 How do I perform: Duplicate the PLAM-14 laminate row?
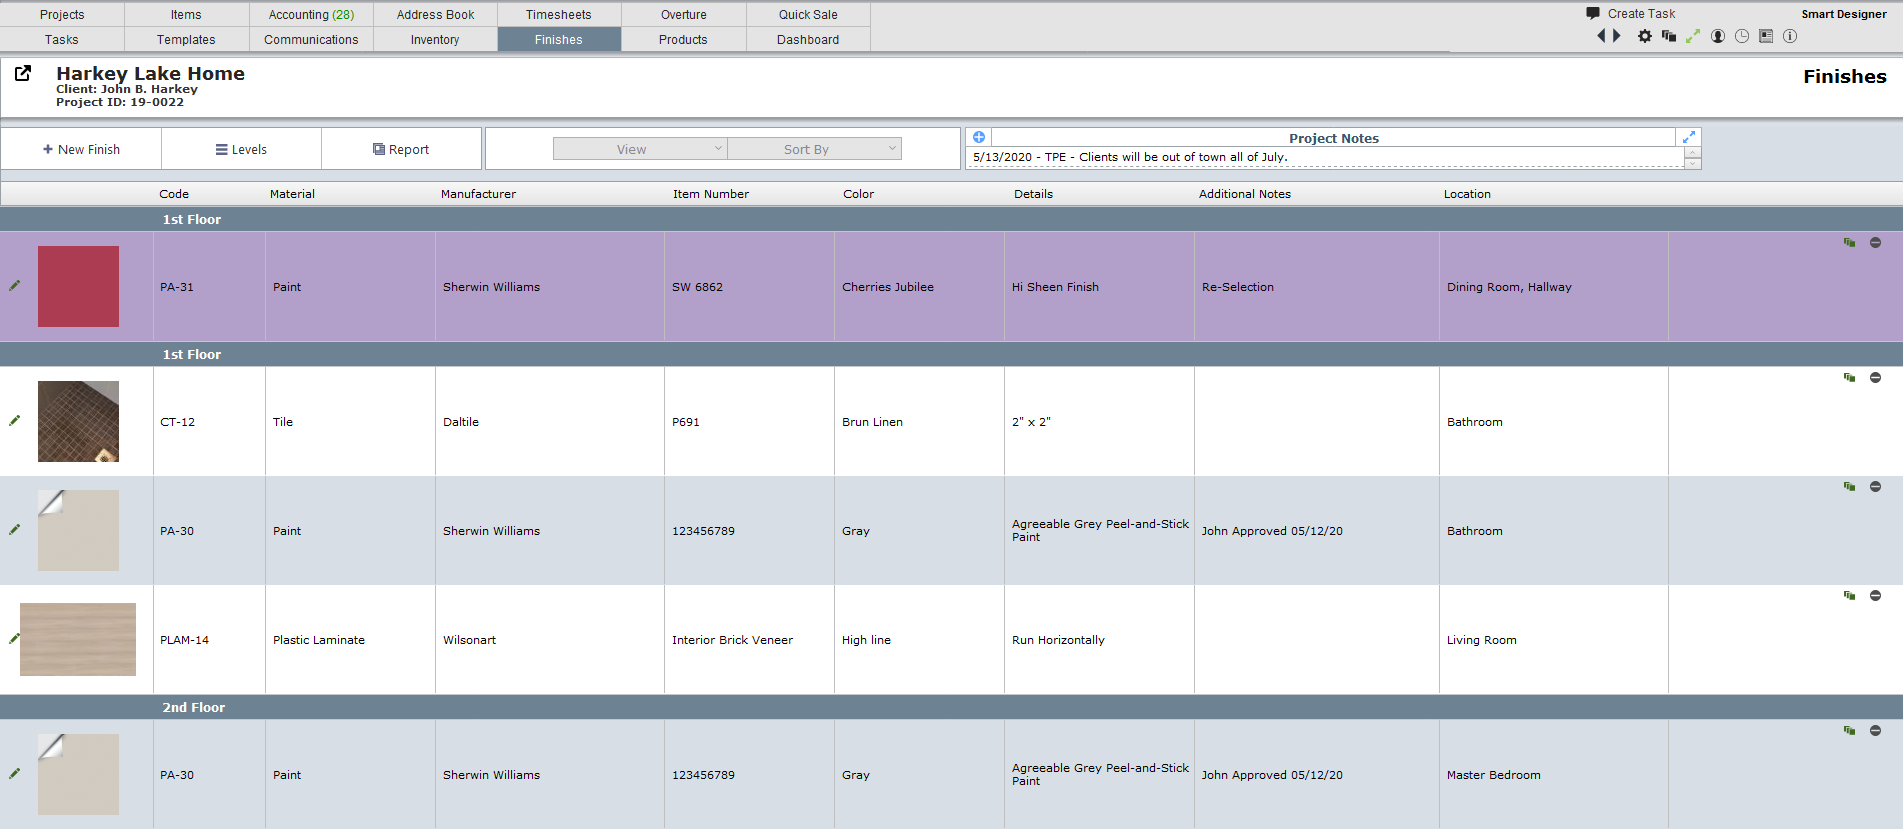pyautogui.click(x=1849, y=596)
